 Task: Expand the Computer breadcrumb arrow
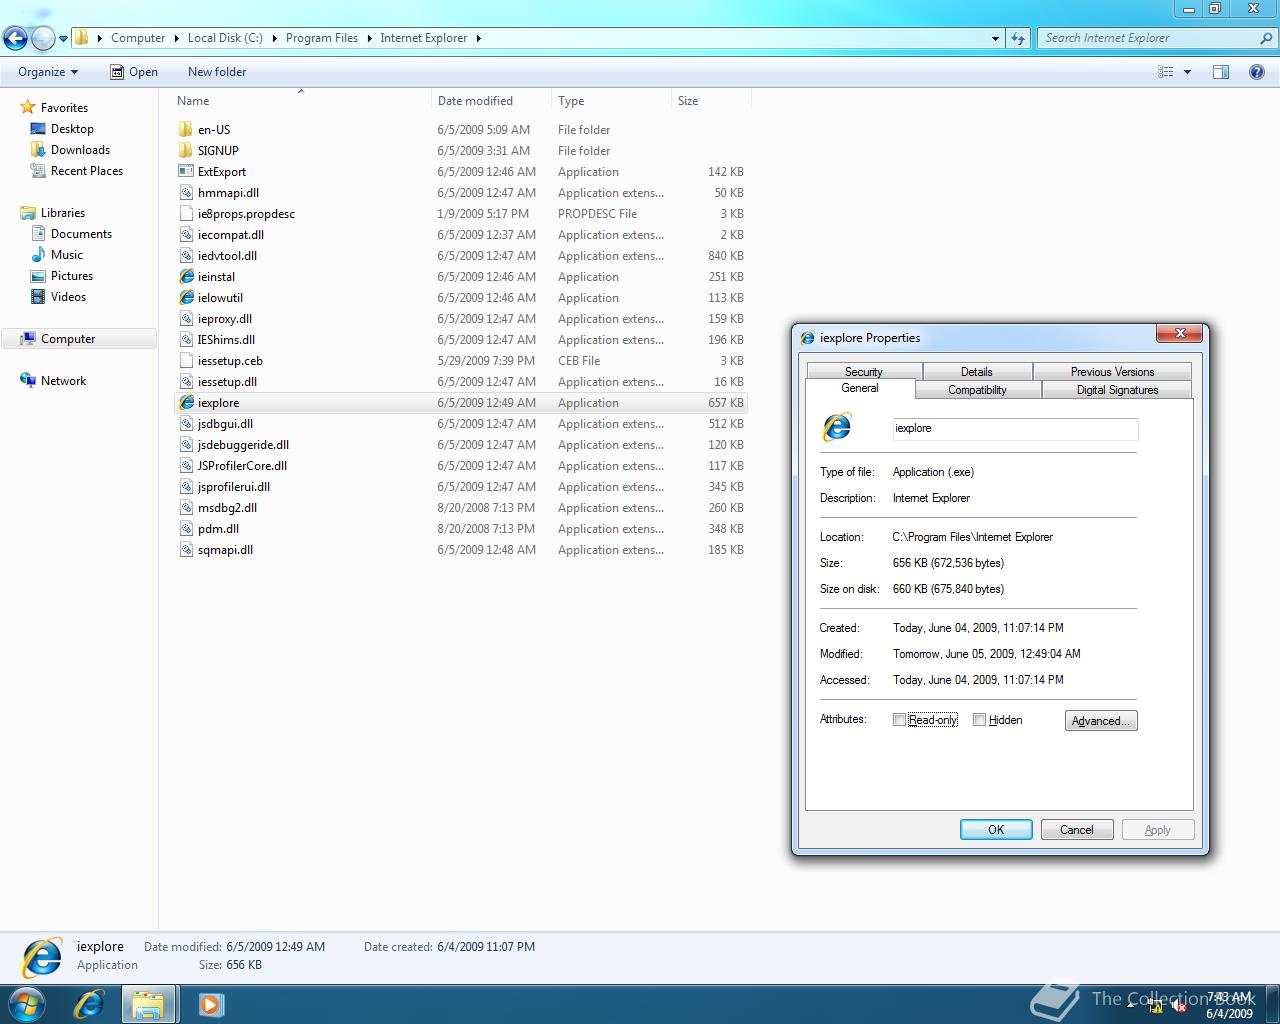pyautogui.click(x=177, y=38)
